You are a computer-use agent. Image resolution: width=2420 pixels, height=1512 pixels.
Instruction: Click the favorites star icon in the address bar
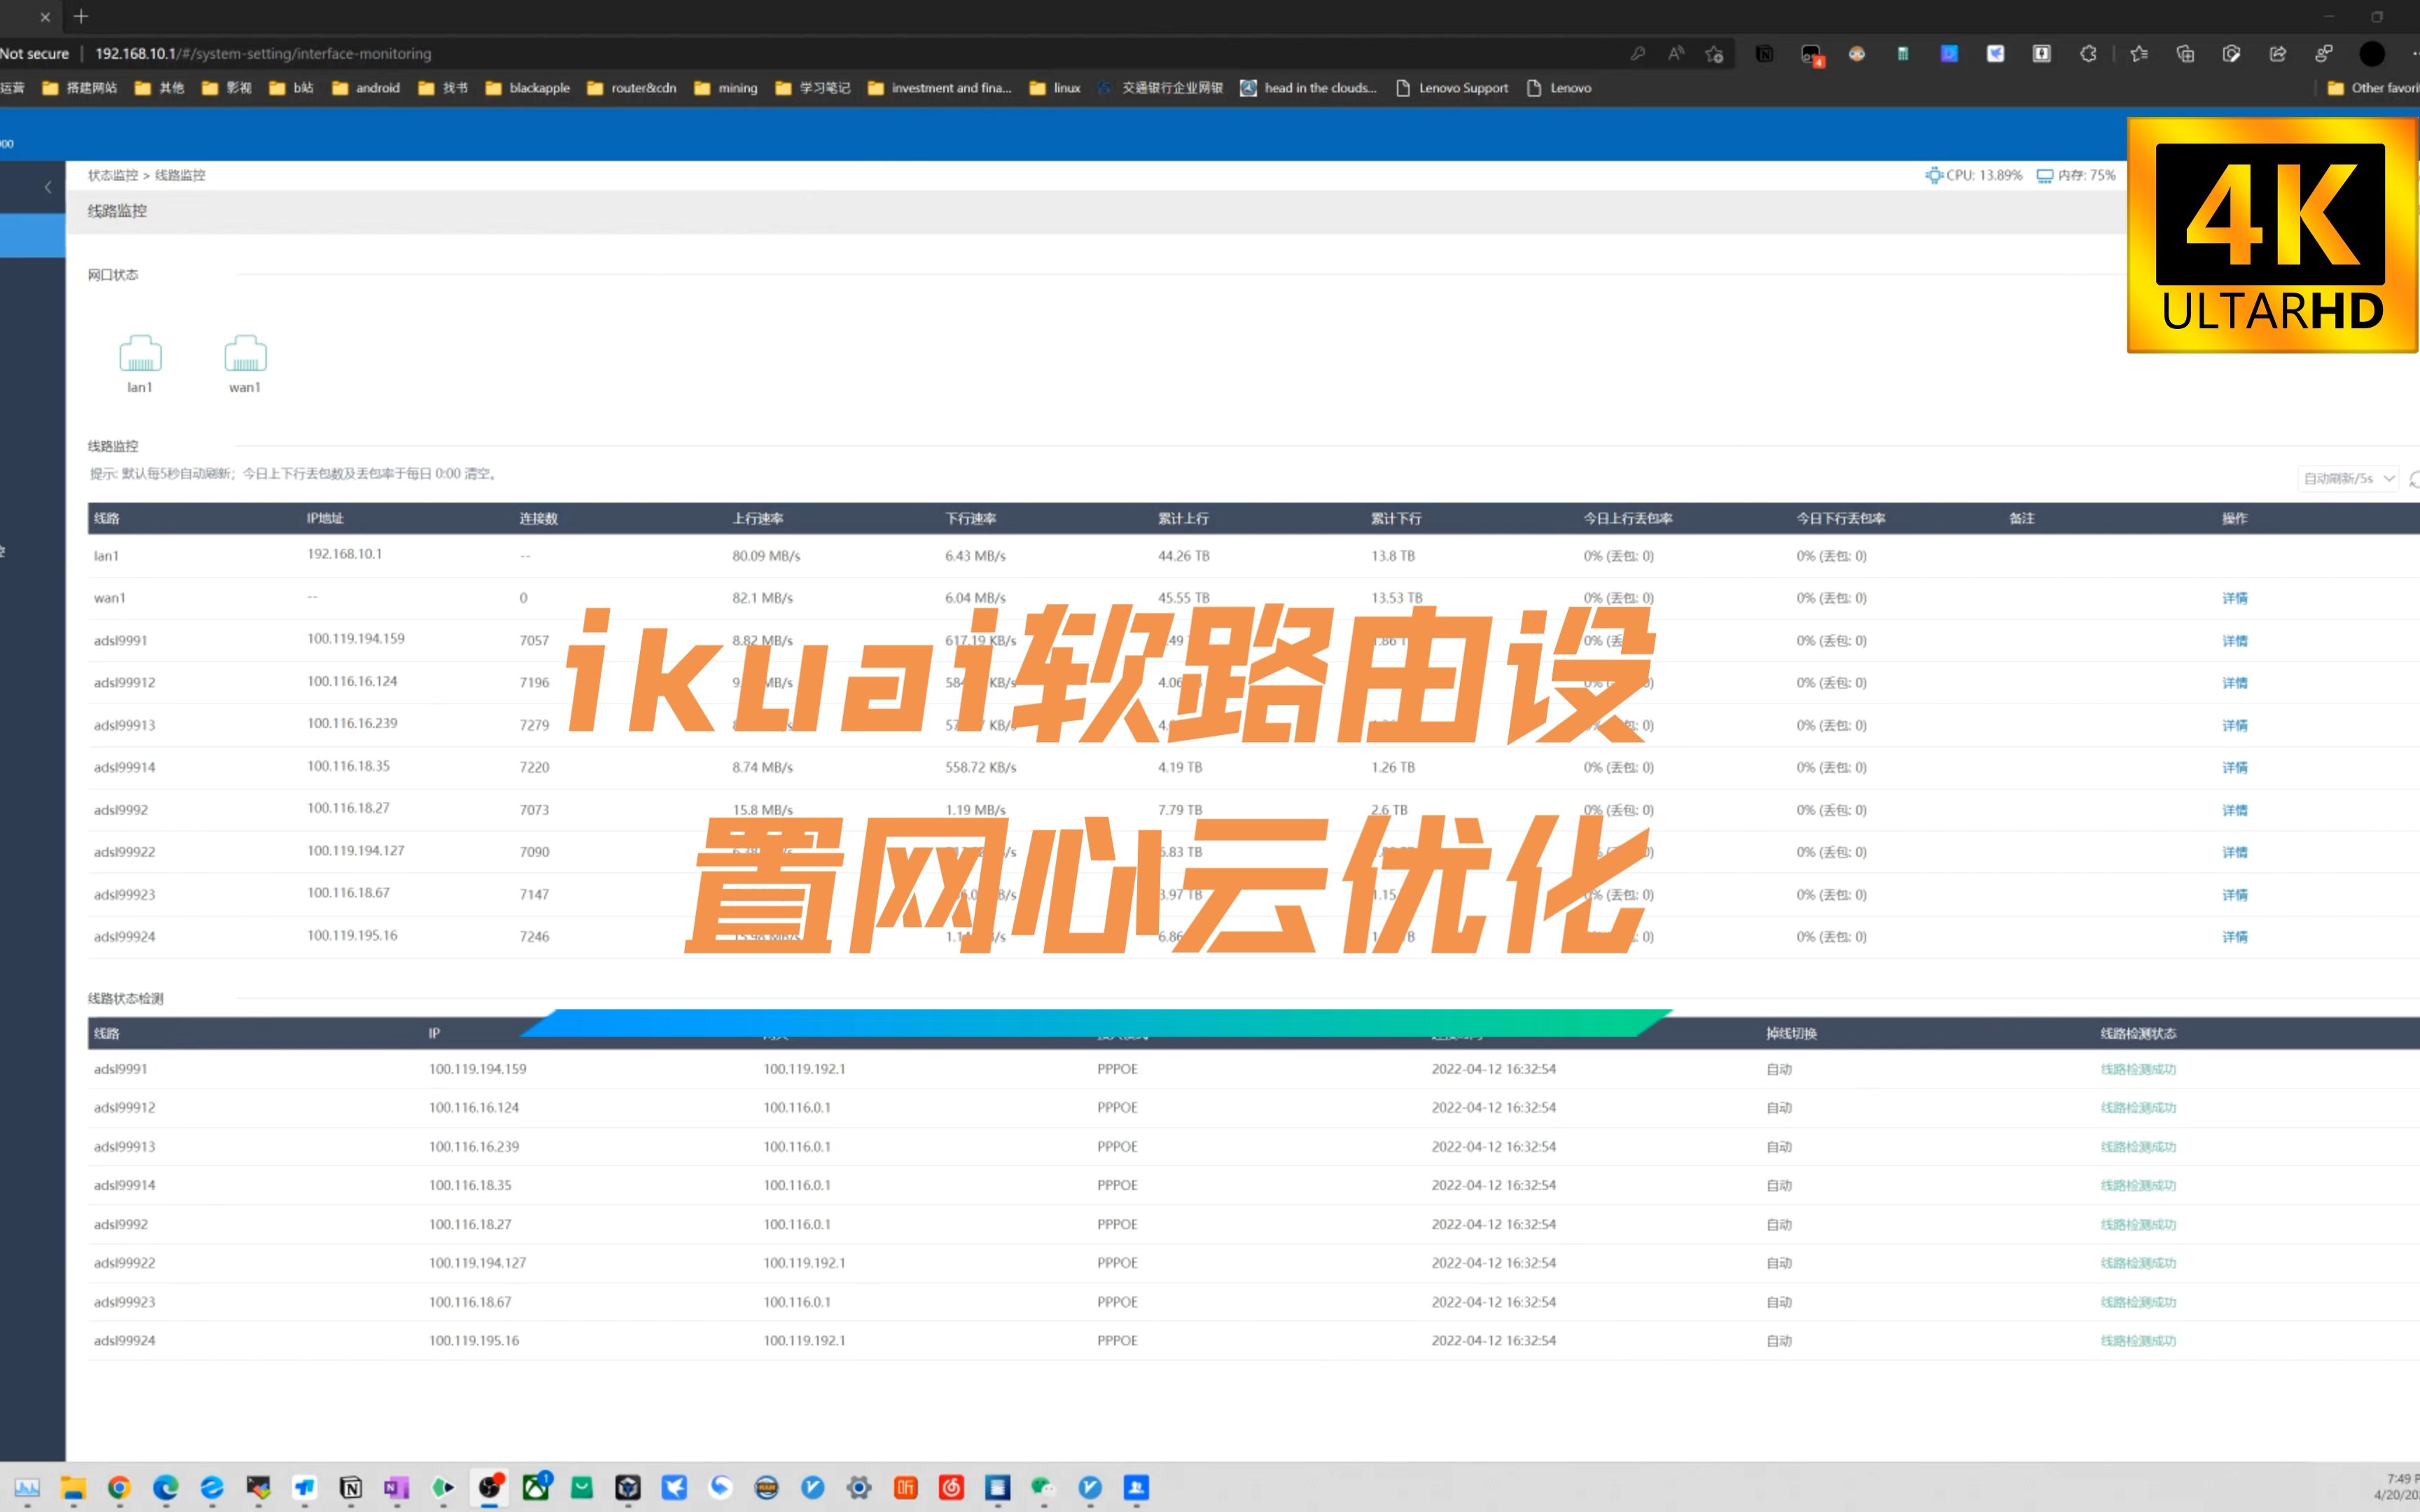pos(1713,53)
